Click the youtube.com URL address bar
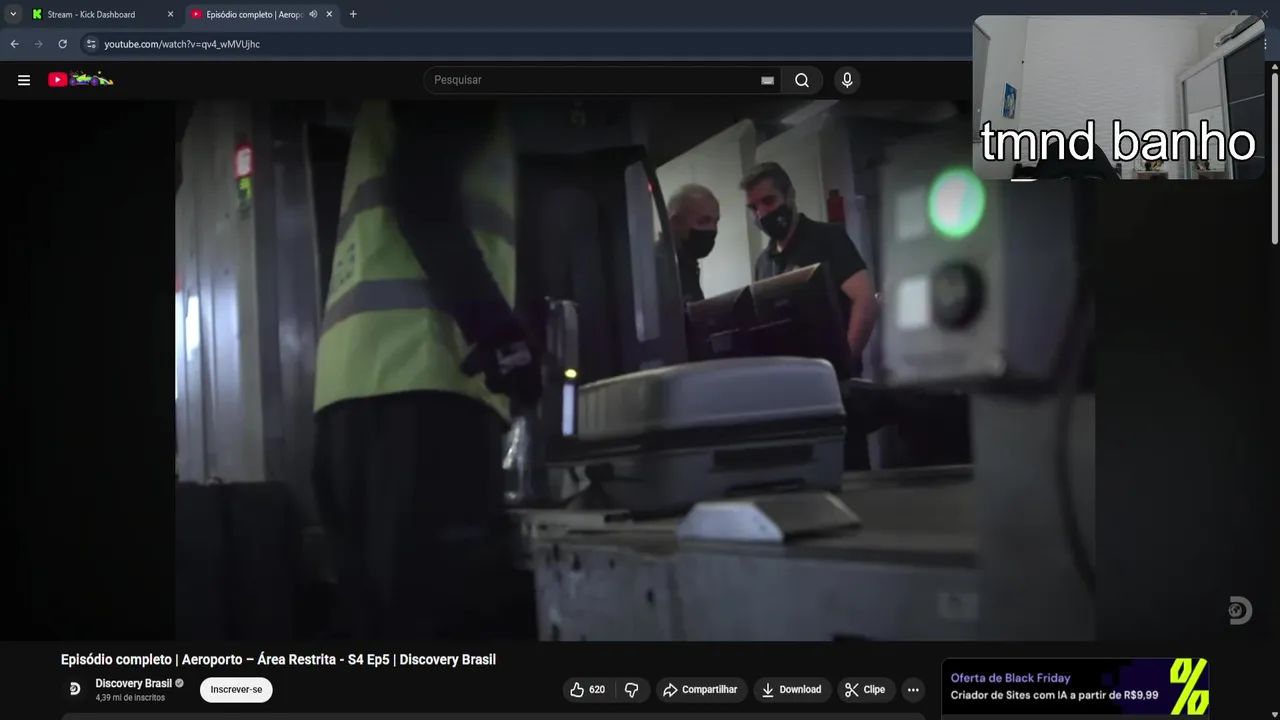Screen dimensions: 1280x720 (x=182, y=44)
